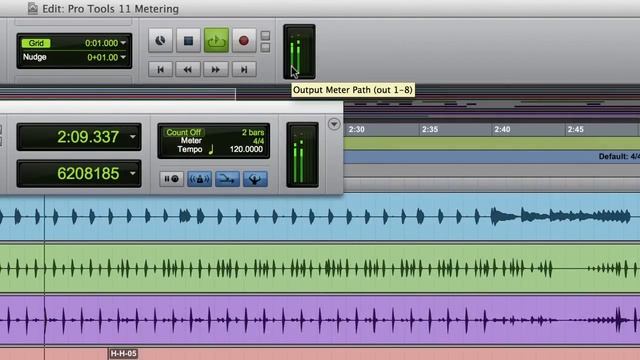Open the sub counter format dropdown
The image size is (640, 360).
(133, 173)
